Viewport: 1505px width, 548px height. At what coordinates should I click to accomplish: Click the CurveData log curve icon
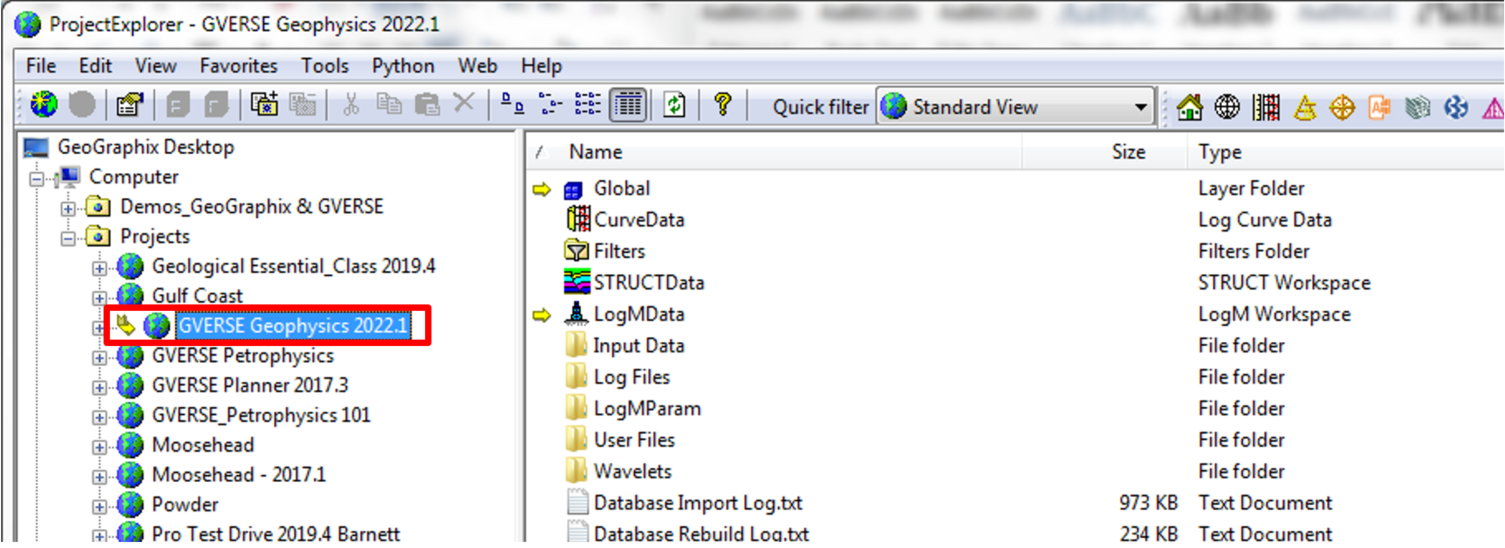coord(578,219)
